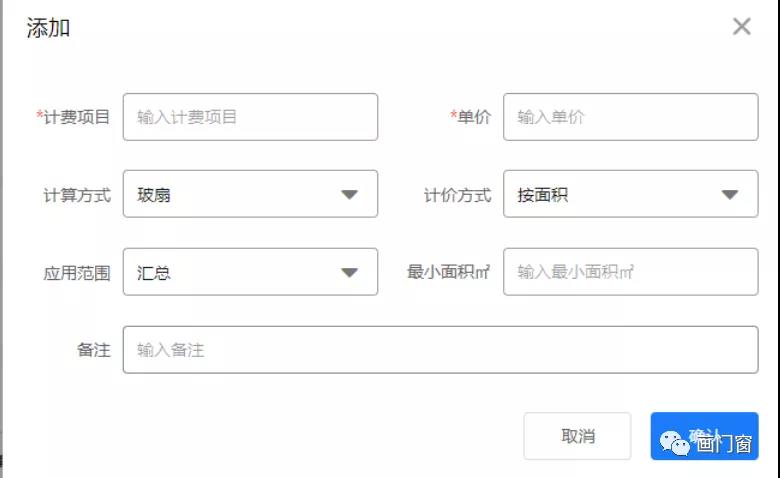Click the 单价 field label

474,117
